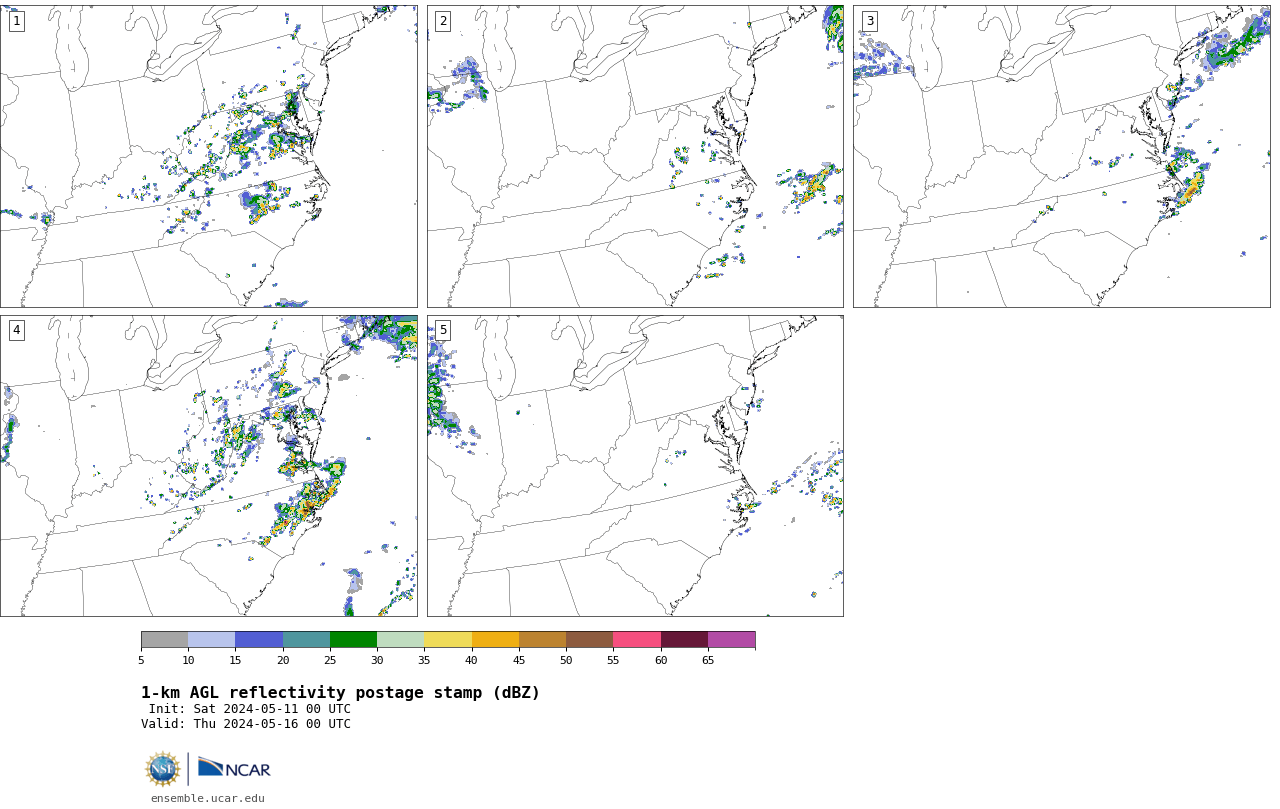Click the colorbar tick label '65'
The height and width of the screenshot is (809, 1280).
pos(708,660)
